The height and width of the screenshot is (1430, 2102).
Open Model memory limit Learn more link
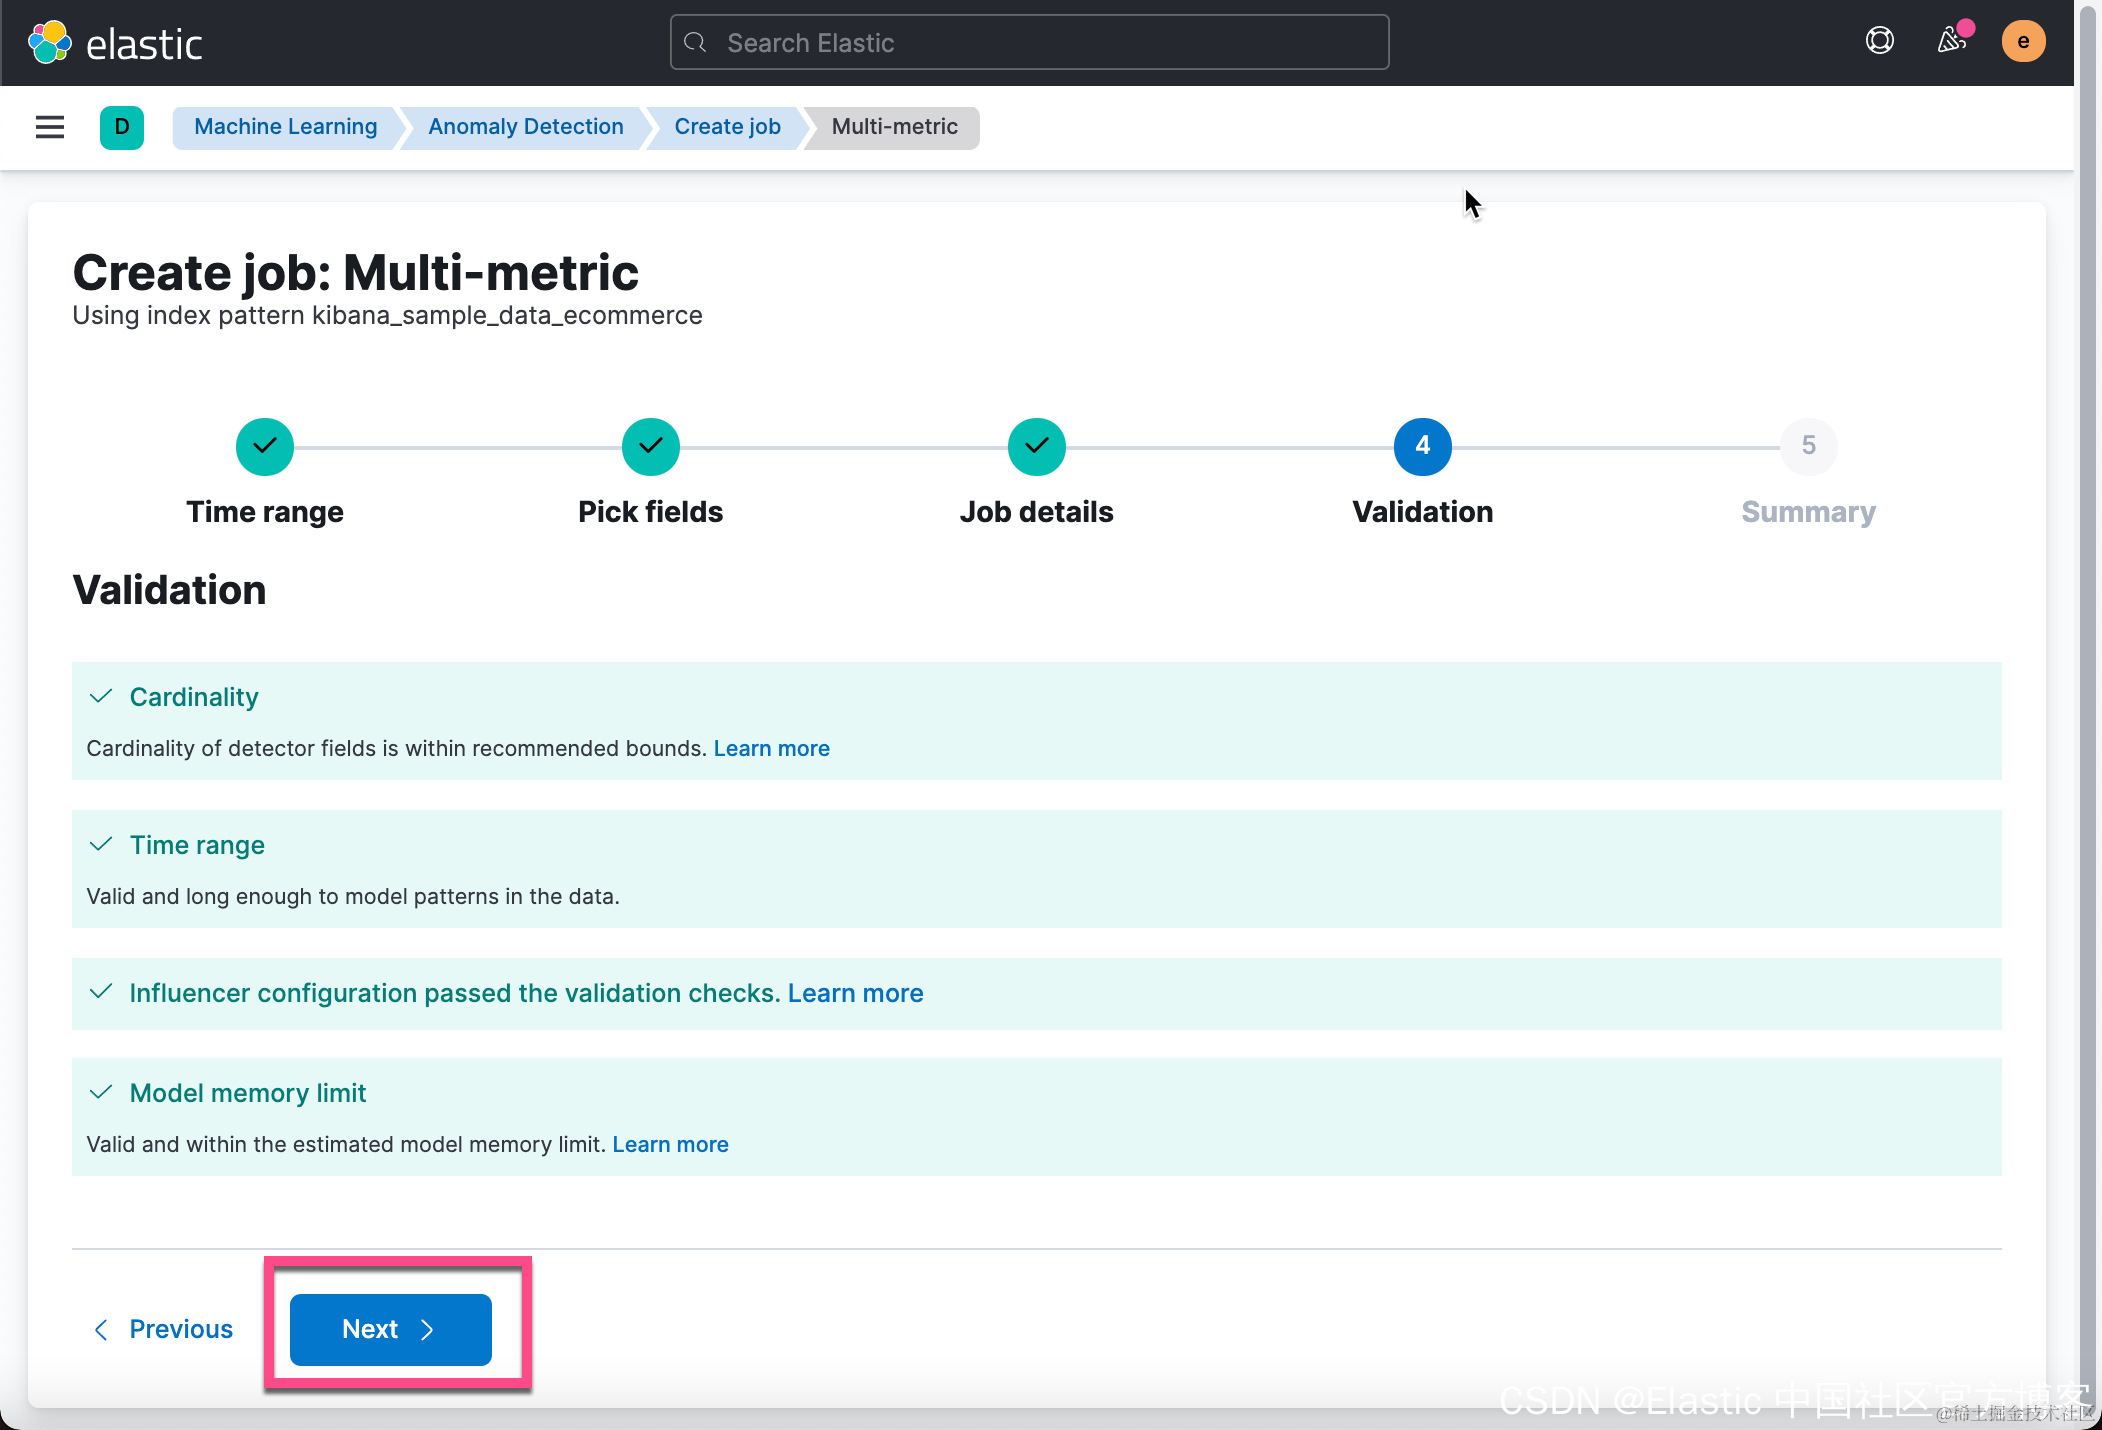(670, 1144)
